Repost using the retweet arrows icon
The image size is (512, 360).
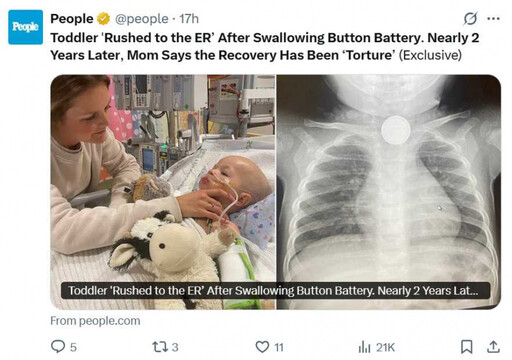pyautogui.click(x=160, y=347)
